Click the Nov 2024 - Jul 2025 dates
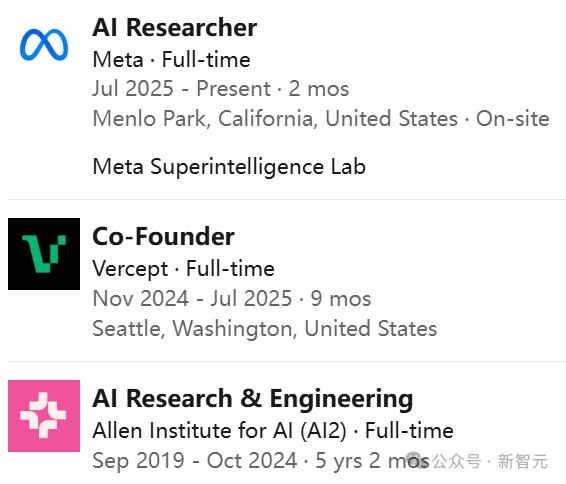The image size is (566, 484). coord(192,298)
